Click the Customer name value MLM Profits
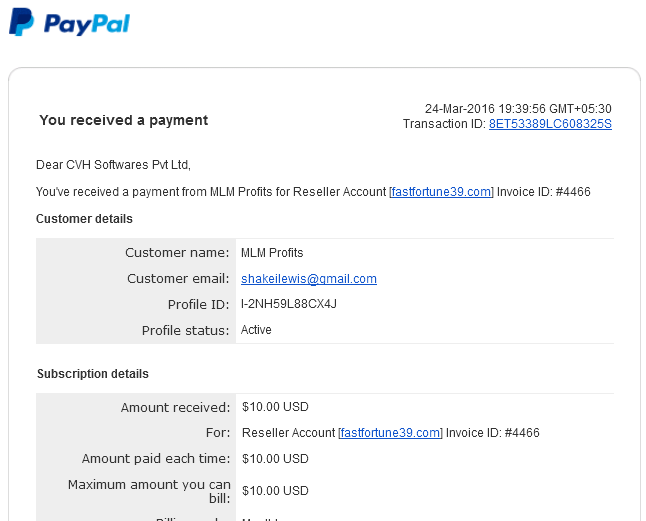The width and height of the screenshot is (646, 521). [x=272, y=252]
